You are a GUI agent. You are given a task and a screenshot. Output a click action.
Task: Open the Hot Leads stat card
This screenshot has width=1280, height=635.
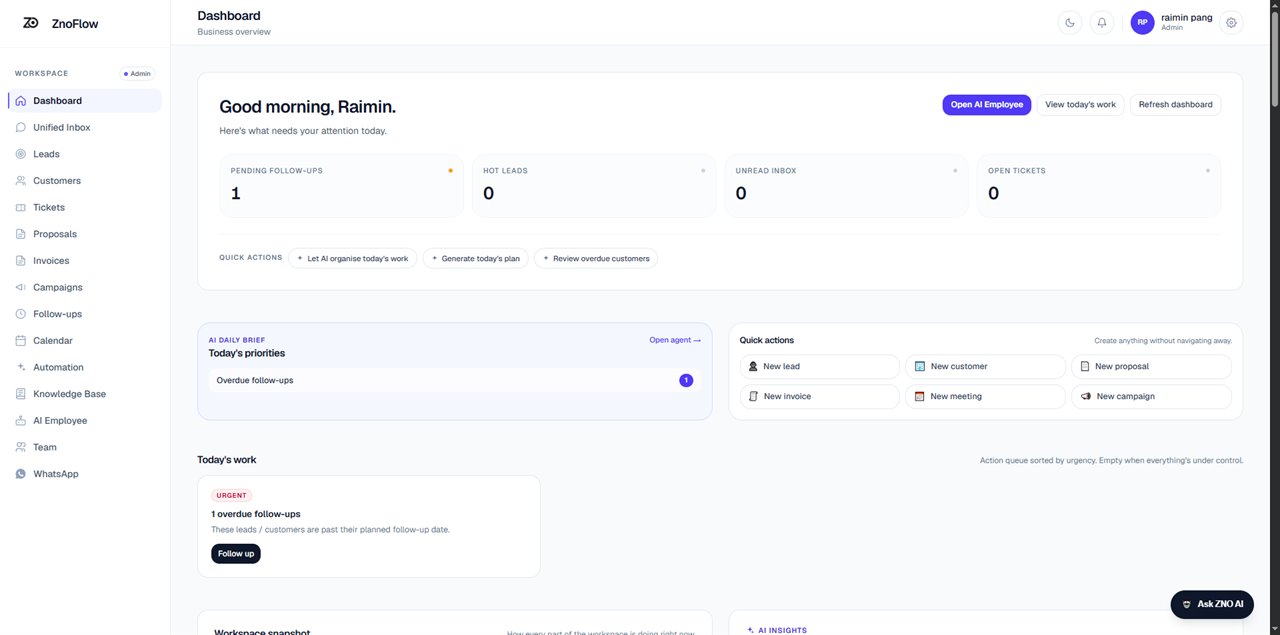(594, 185)
